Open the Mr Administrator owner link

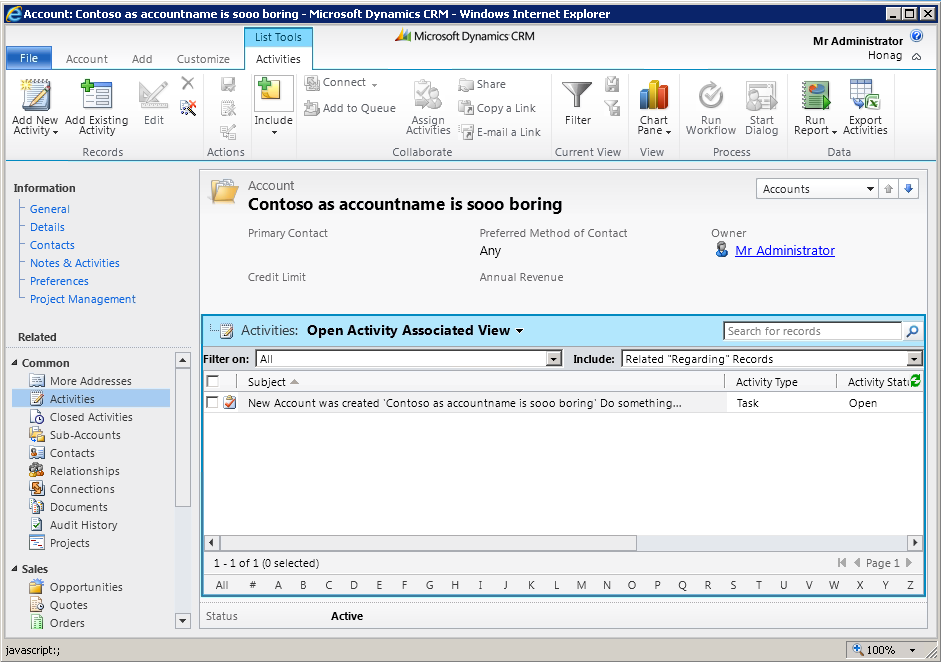point(785,250)
